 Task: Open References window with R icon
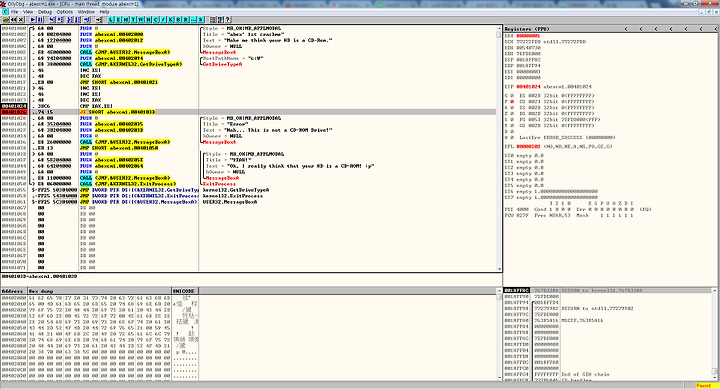[x=186, y=20]
